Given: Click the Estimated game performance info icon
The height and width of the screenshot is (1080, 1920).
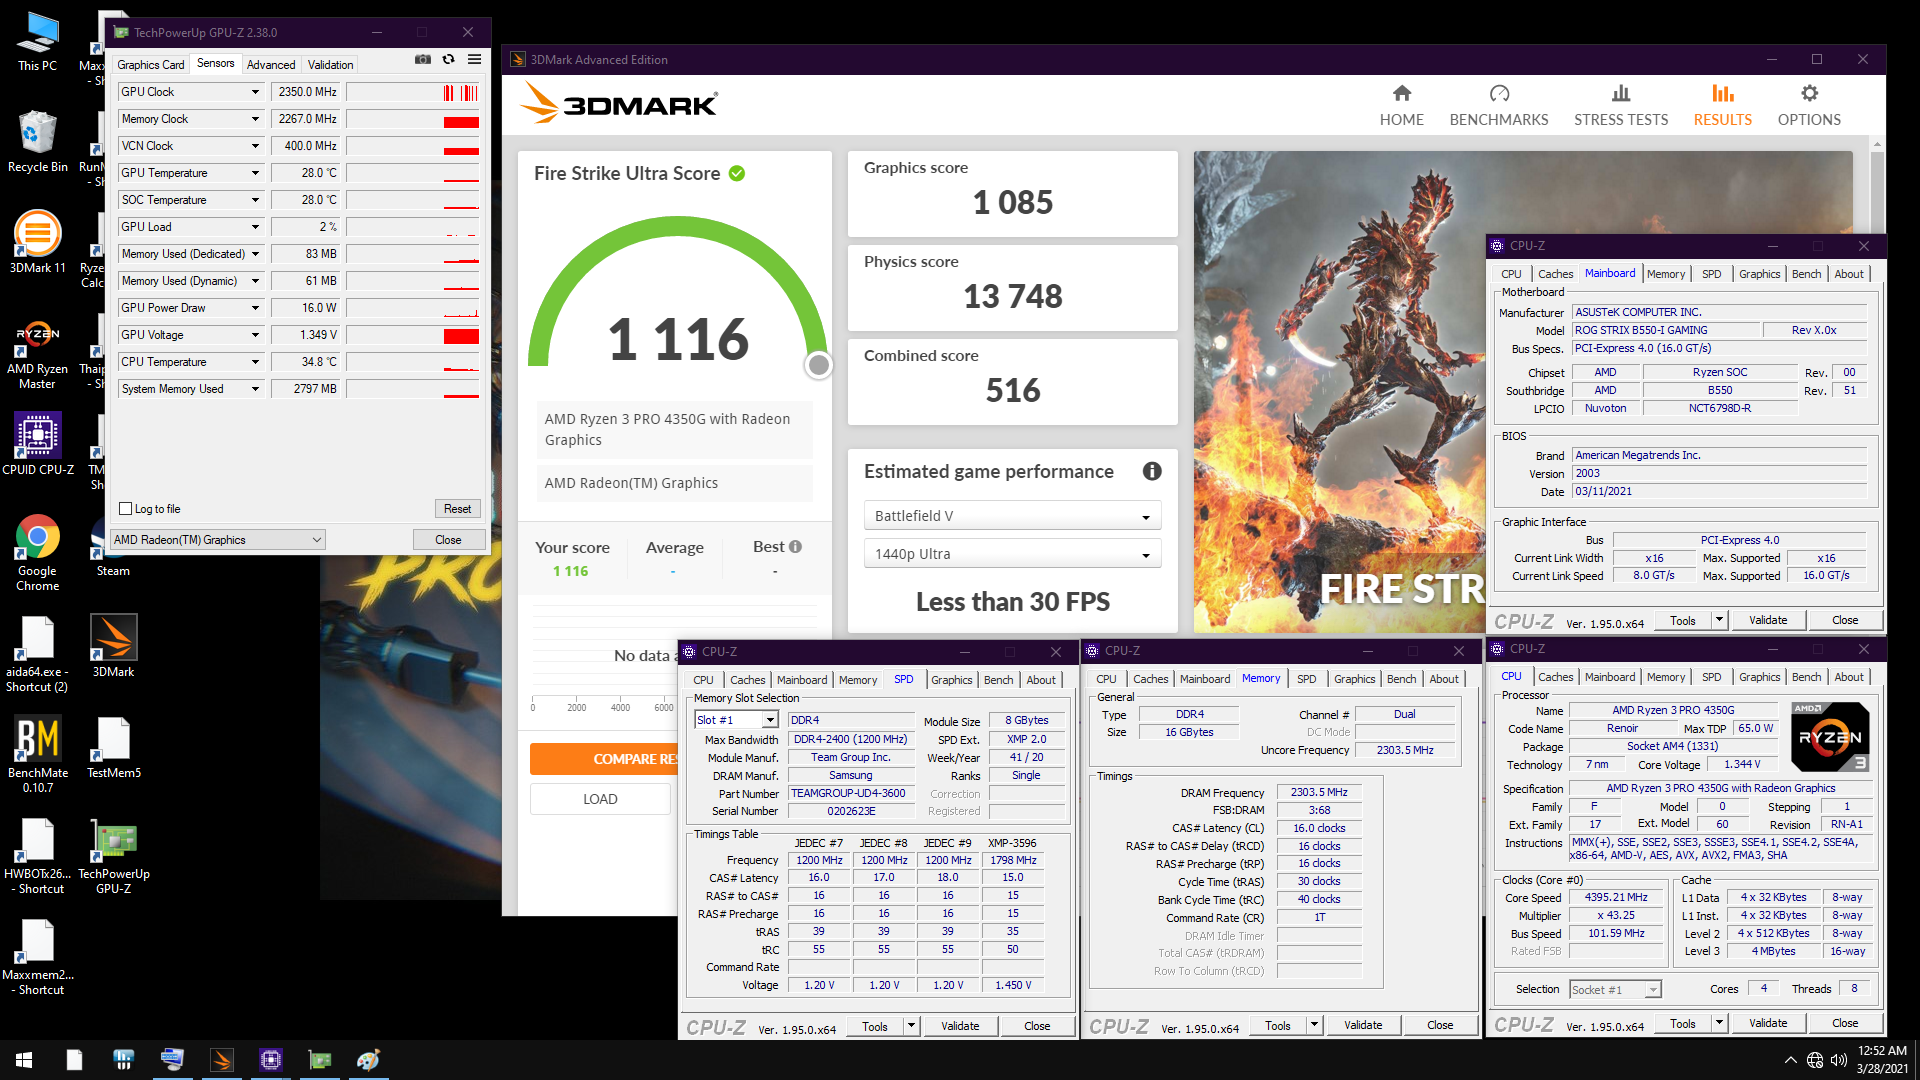Looking at the screenshot, I should click(x=1152, y=471).
